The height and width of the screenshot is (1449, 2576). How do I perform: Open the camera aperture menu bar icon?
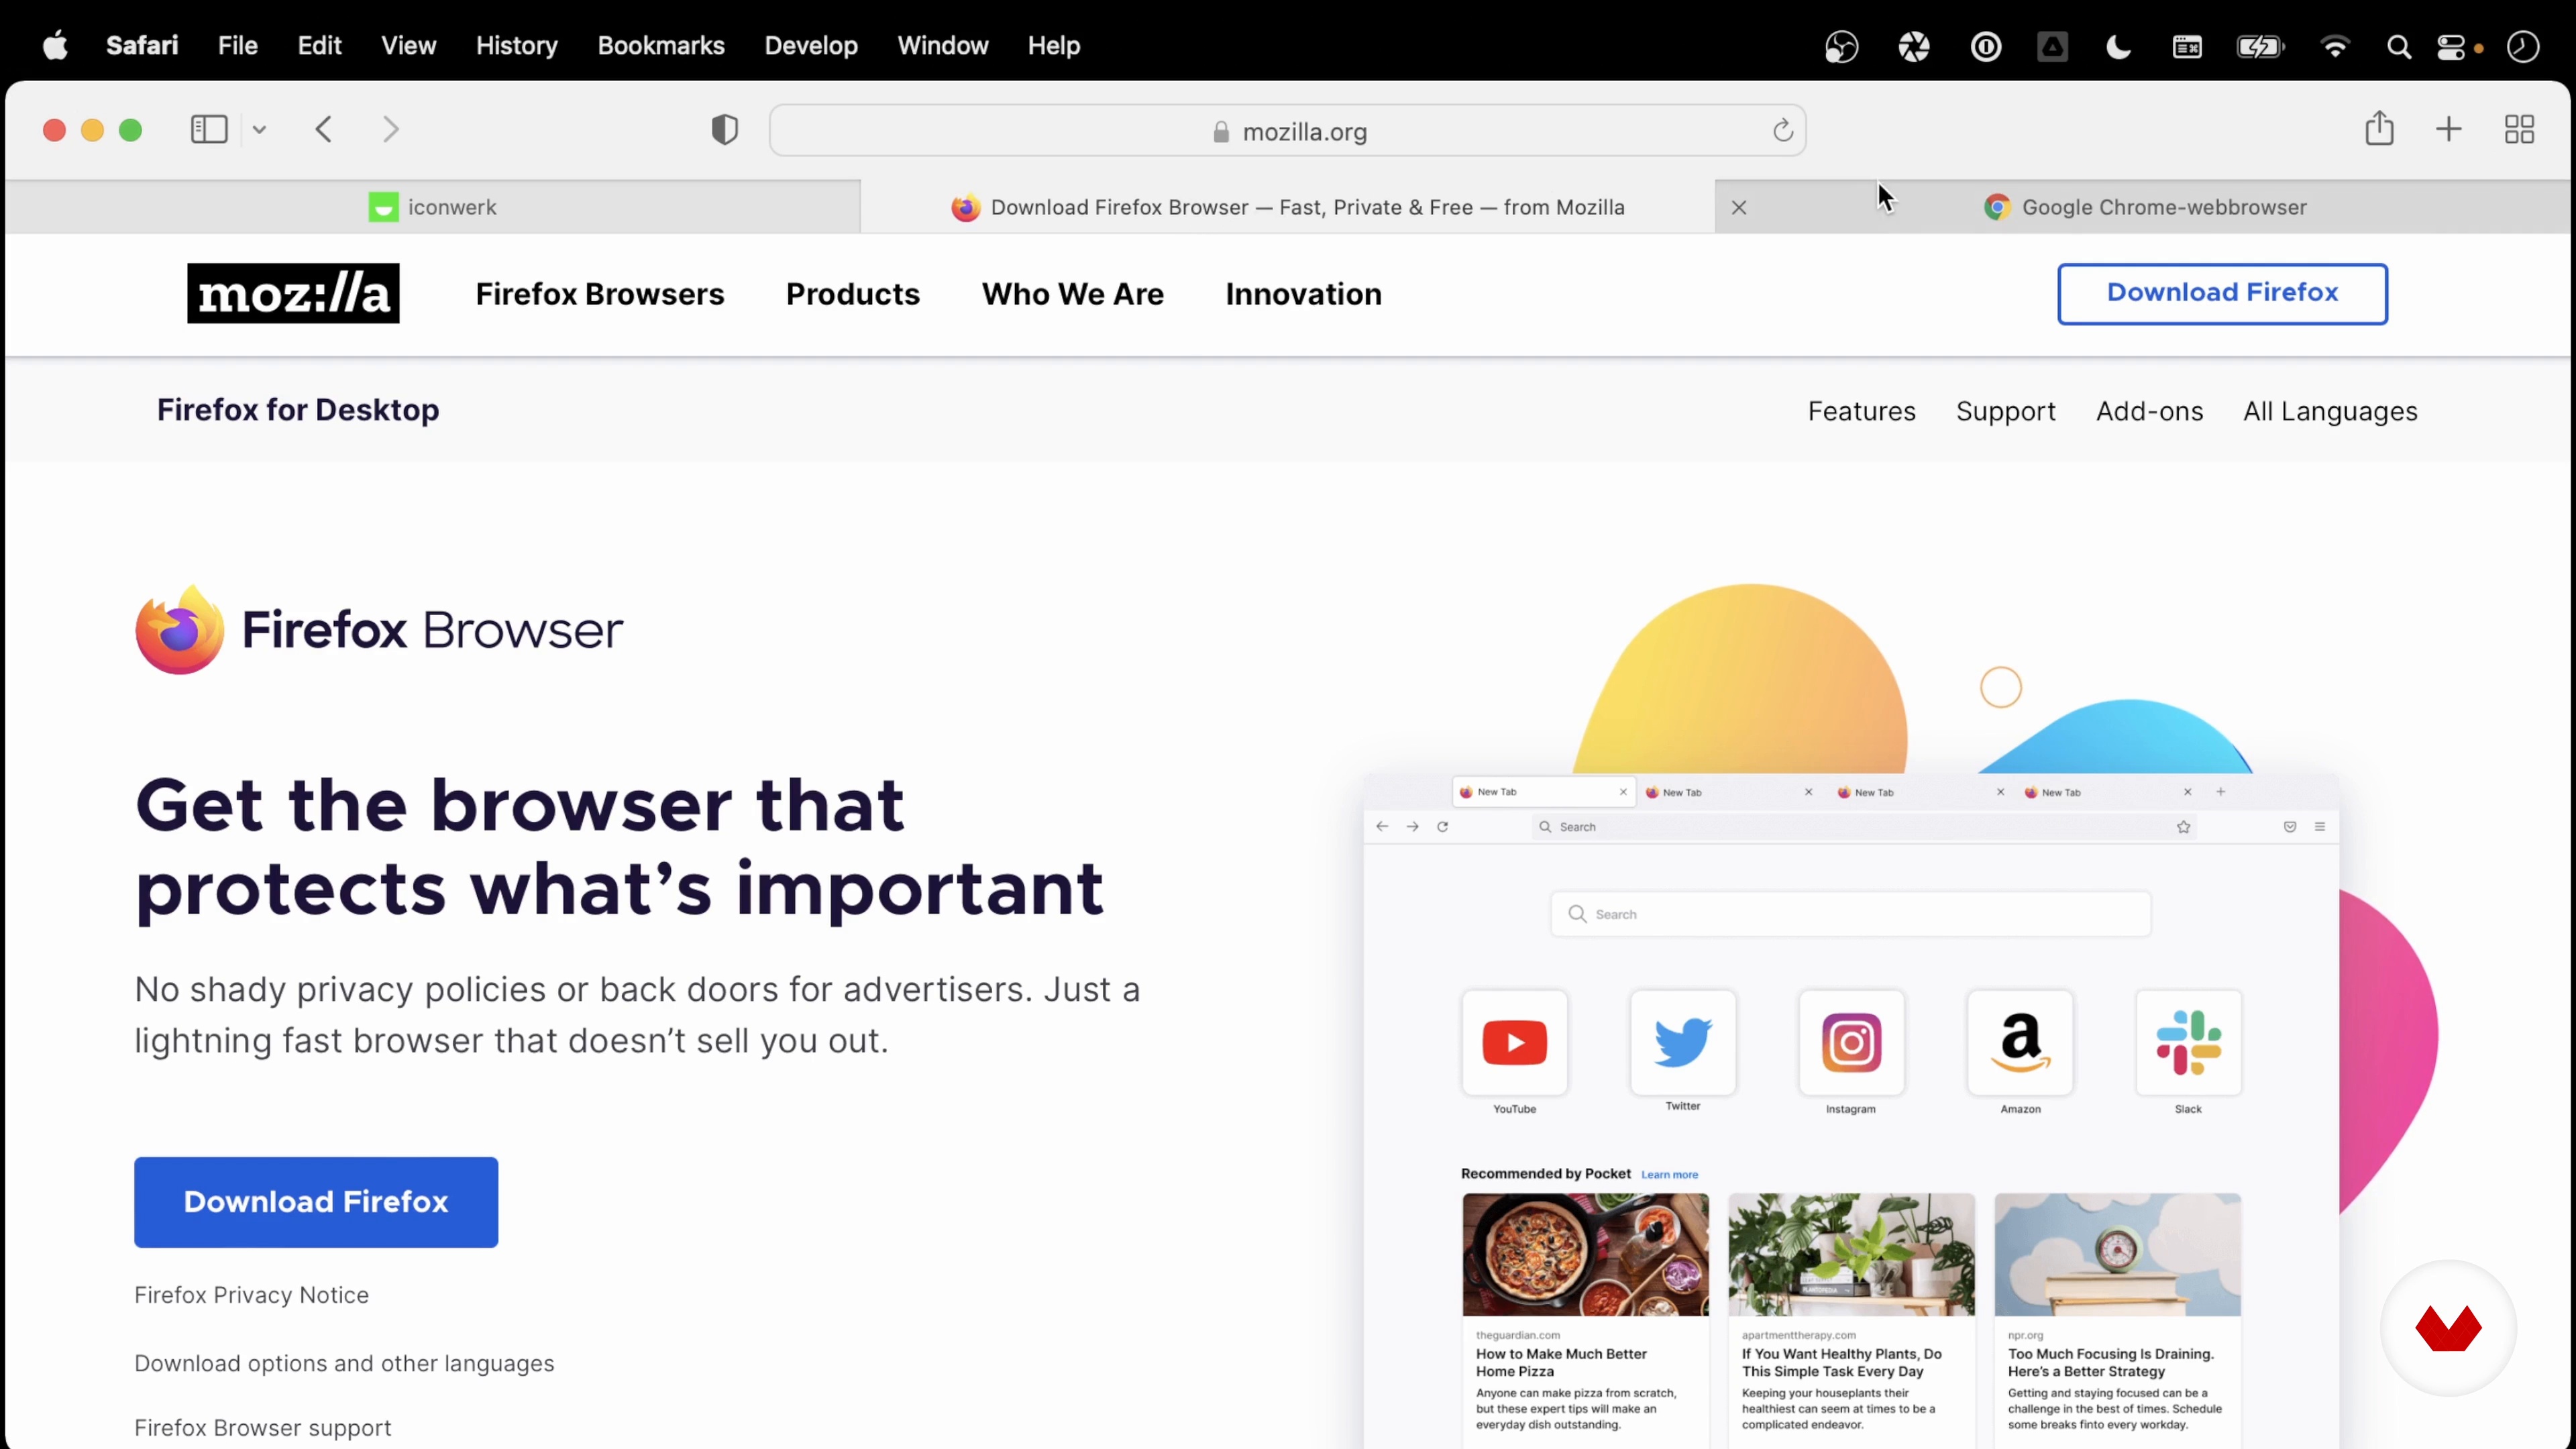pyautogui.click(x=1913, y=46)
